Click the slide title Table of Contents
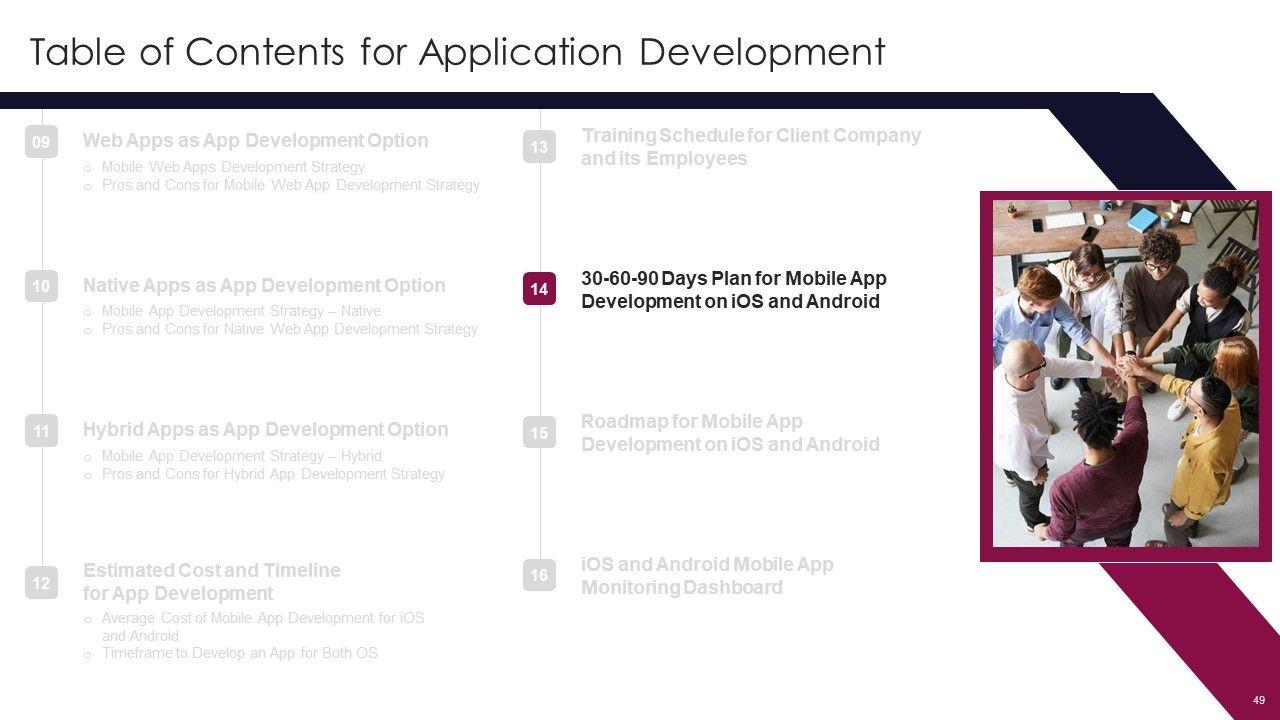 click(x=457, y=52)
